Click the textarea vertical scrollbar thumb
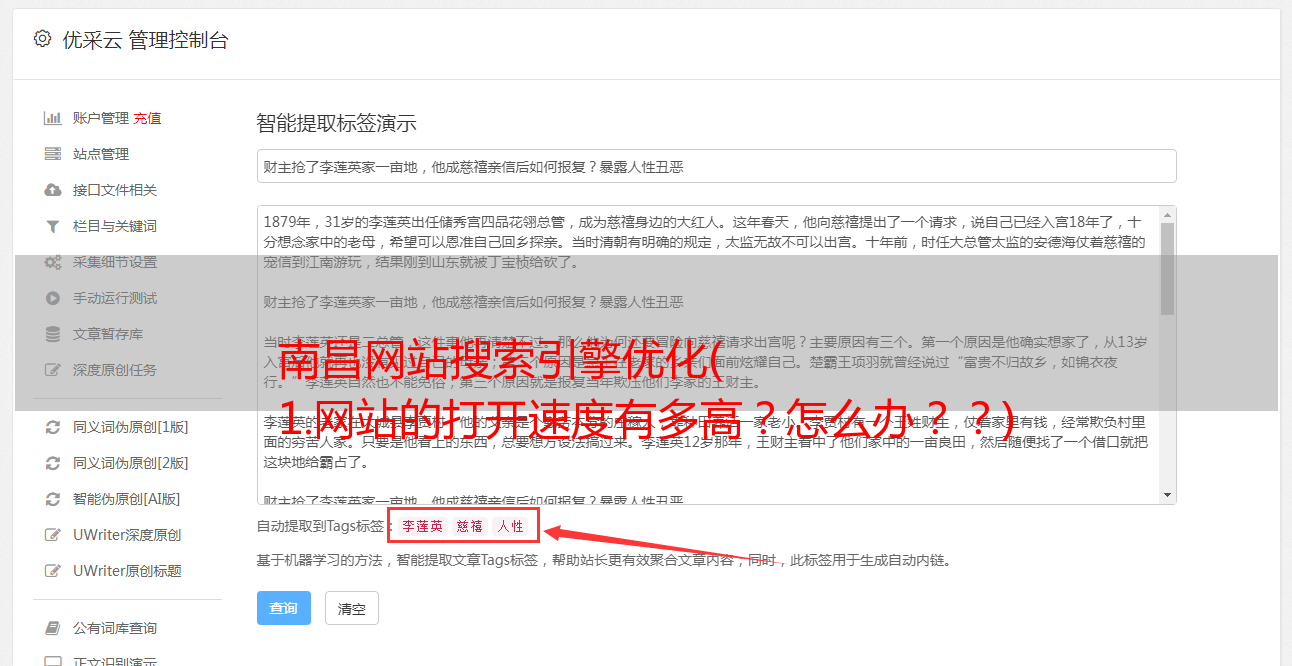Screen dimensions: 1292x666 (1167, 268)
